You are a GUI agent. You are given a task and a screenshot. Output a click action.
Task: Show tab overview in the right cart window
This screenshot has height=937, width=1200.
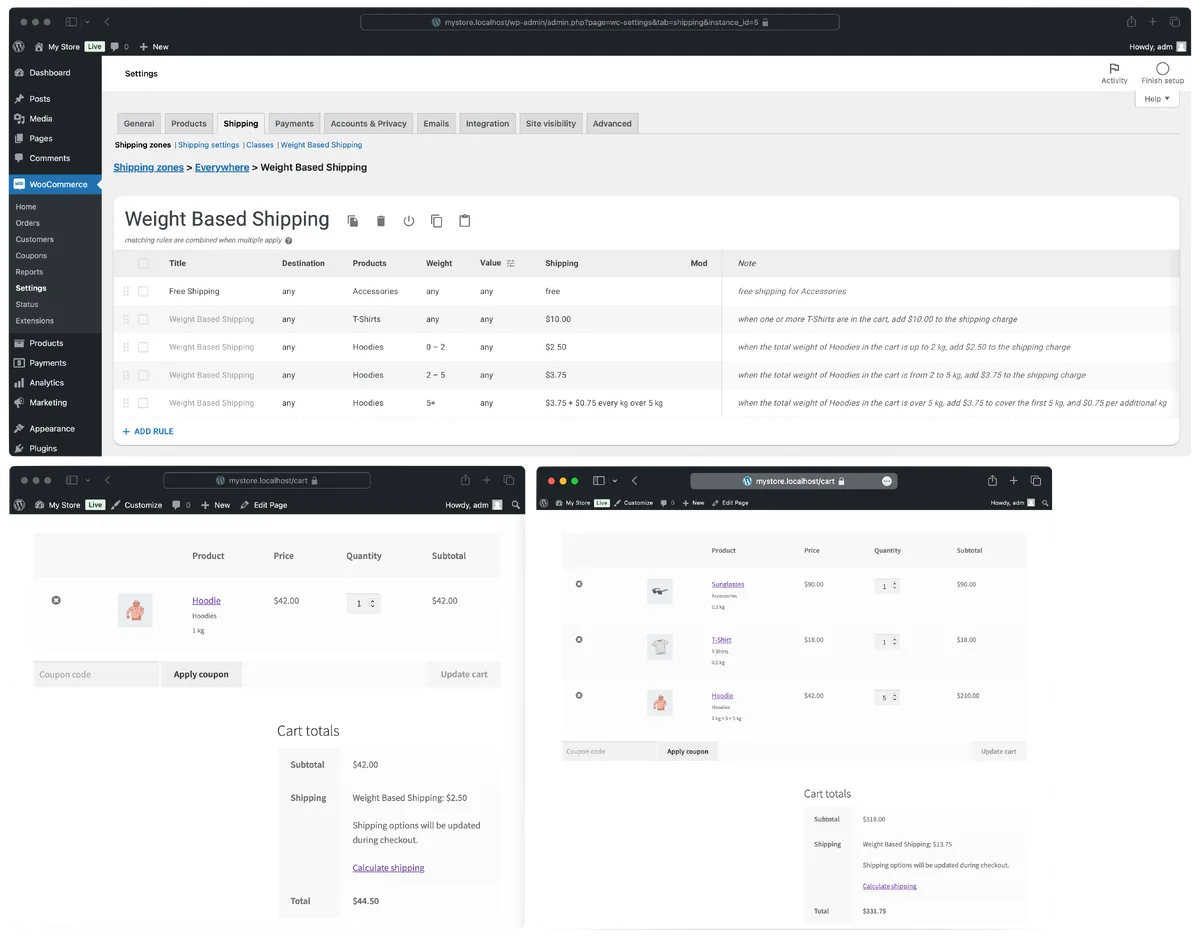pos(1035,481)
